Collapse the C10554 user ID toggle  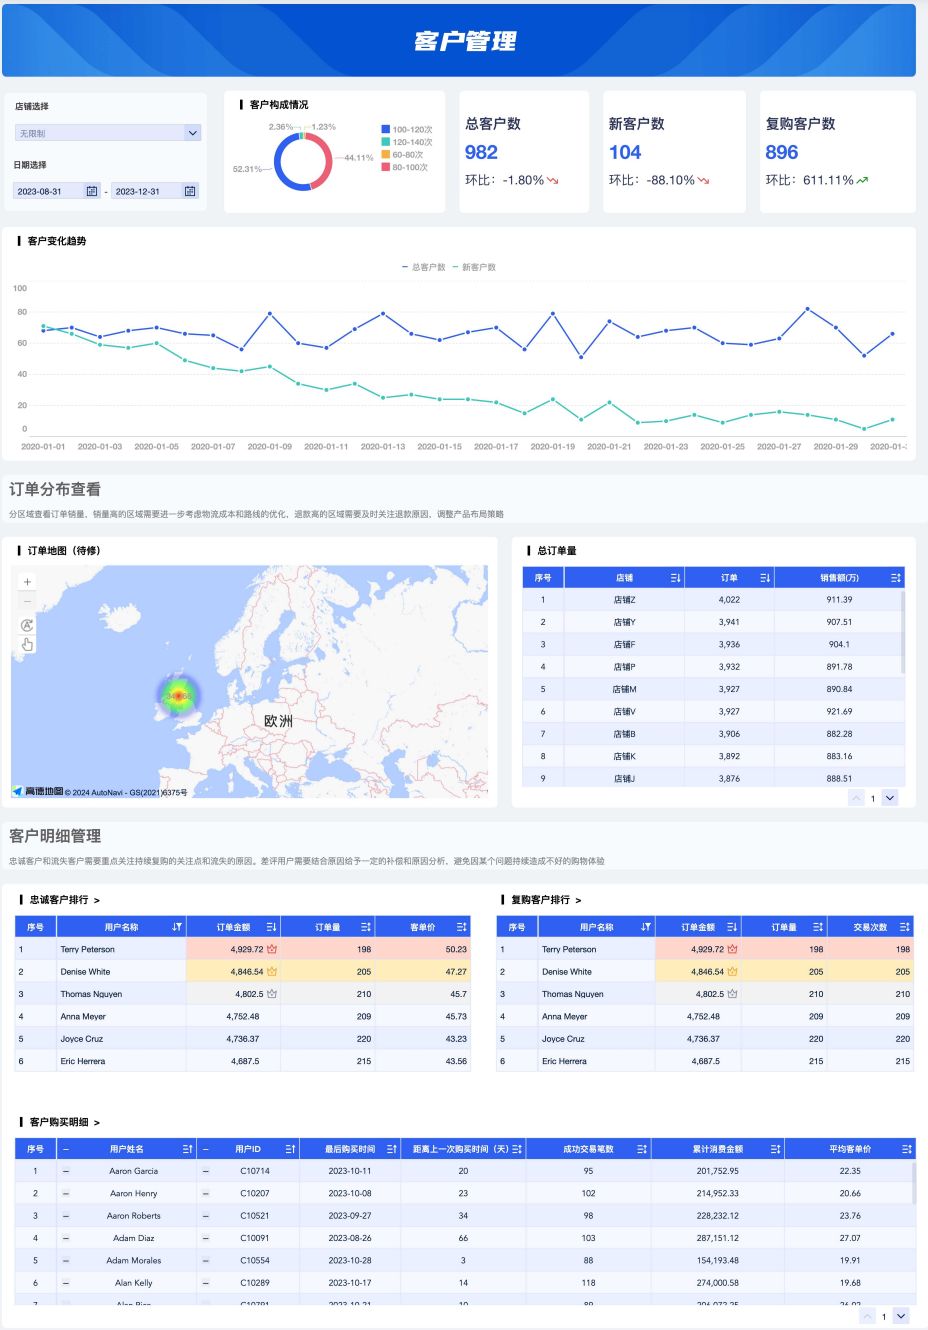[206, 1260]
